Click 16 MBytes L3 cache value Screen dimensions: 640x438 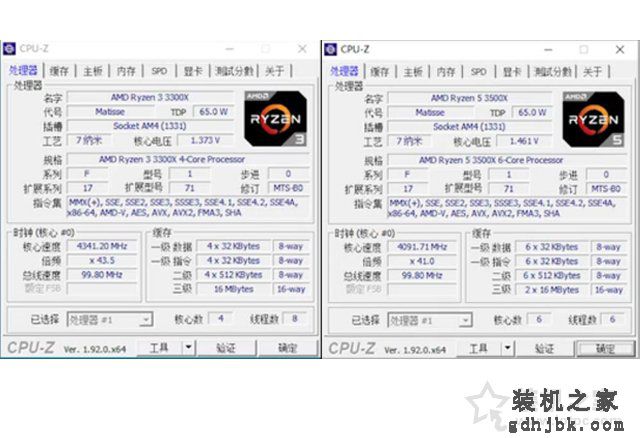(233, 289)
